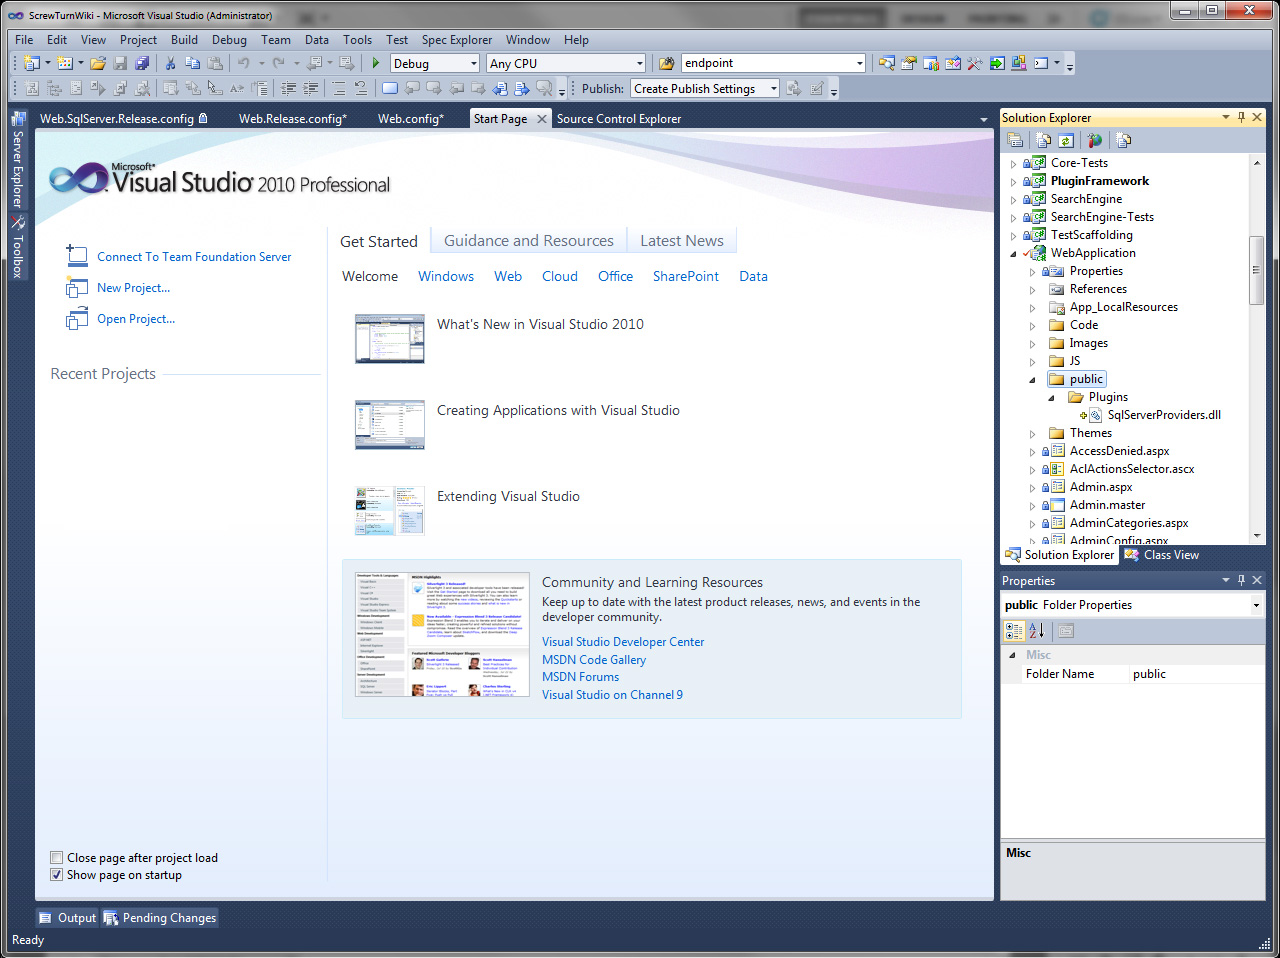Click the Save All toolbar icon
This screenshot has width=1280, height=958.
142,63
